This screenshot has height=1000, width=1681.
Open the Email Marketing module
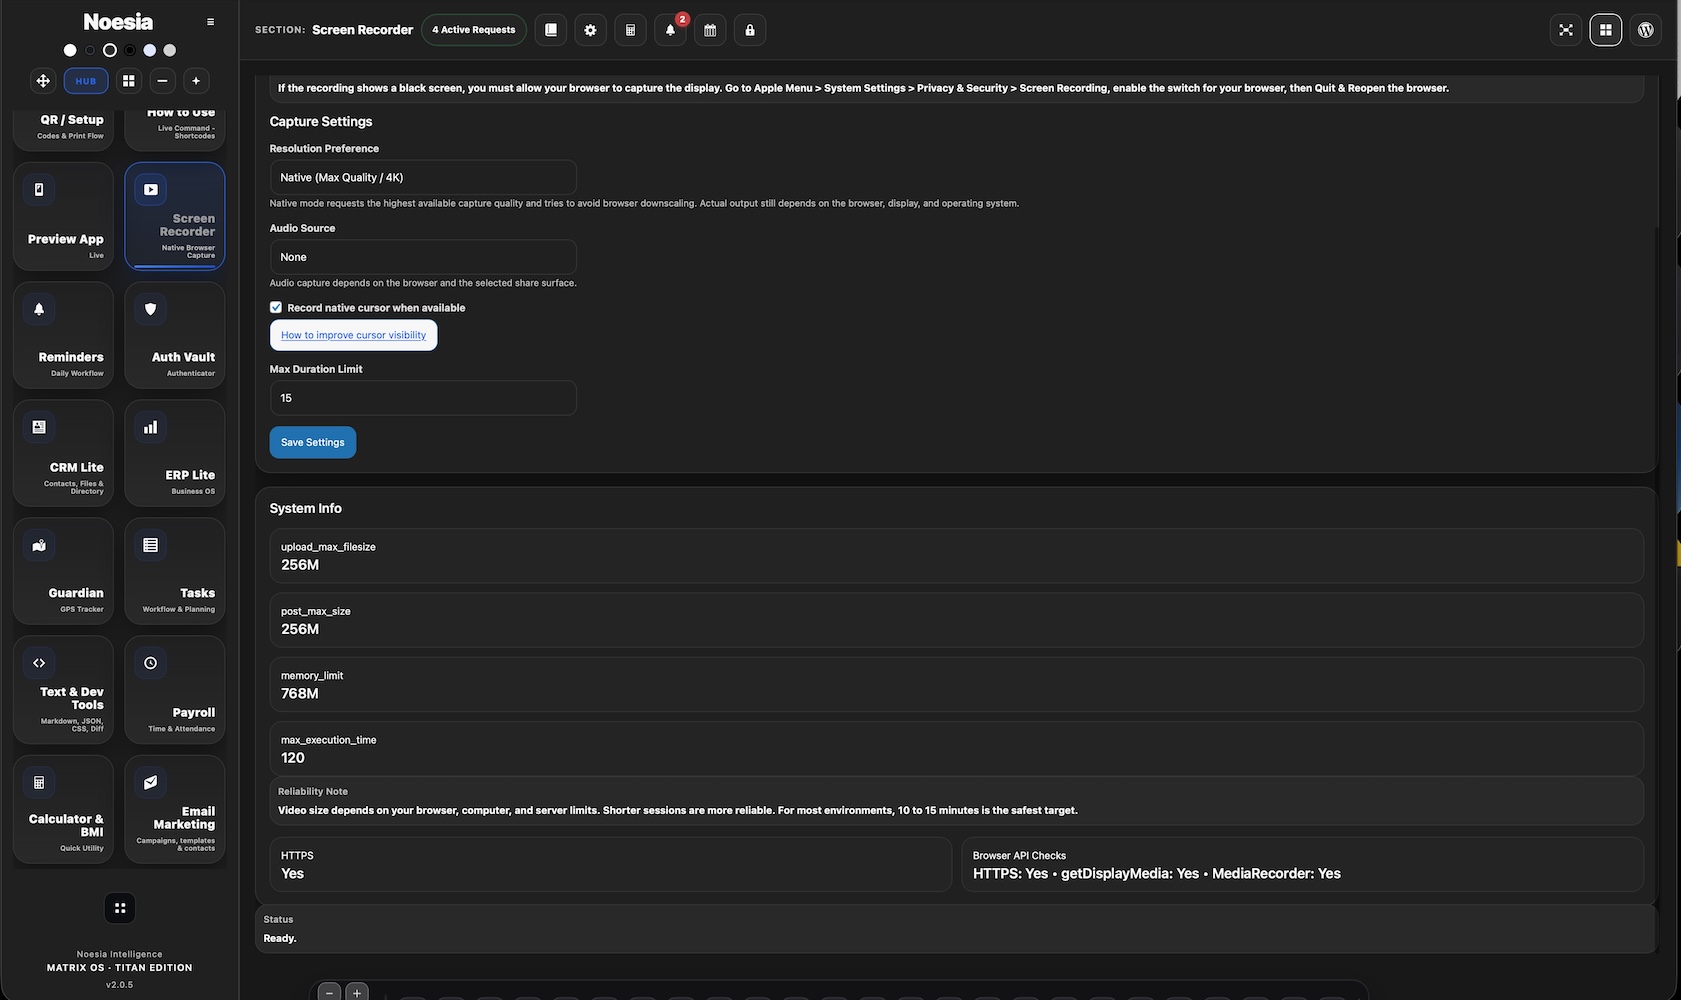[175, 809]
